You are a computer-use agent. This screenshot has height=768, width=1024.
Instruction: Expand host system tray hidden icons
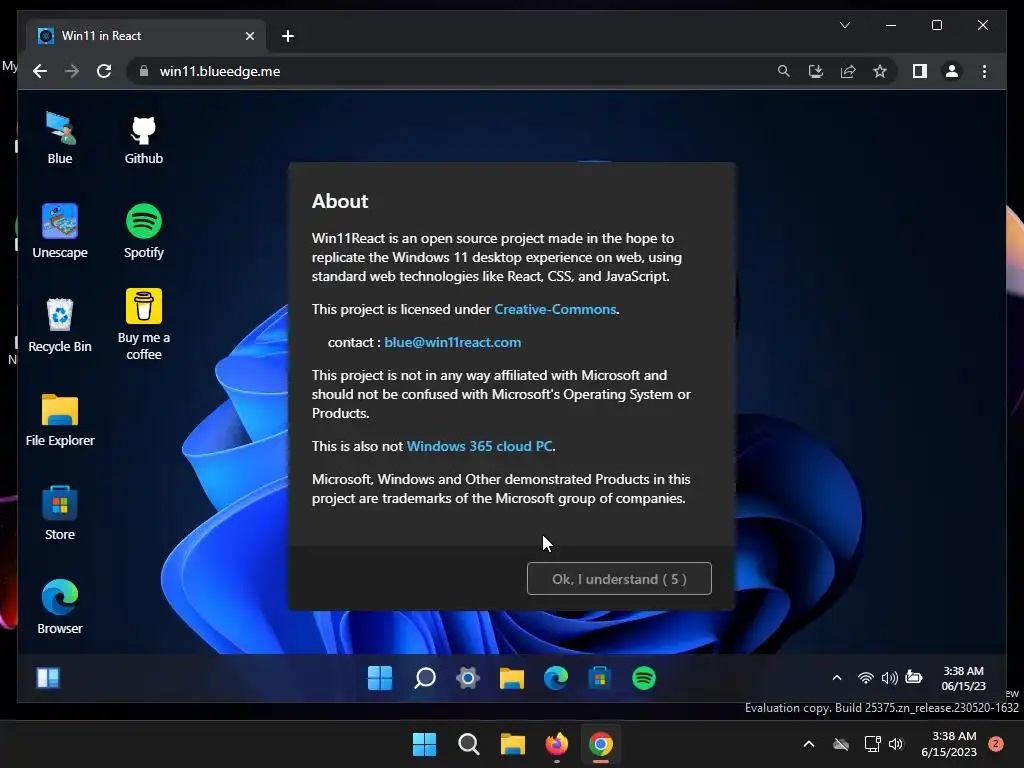[x=808, y=744]
